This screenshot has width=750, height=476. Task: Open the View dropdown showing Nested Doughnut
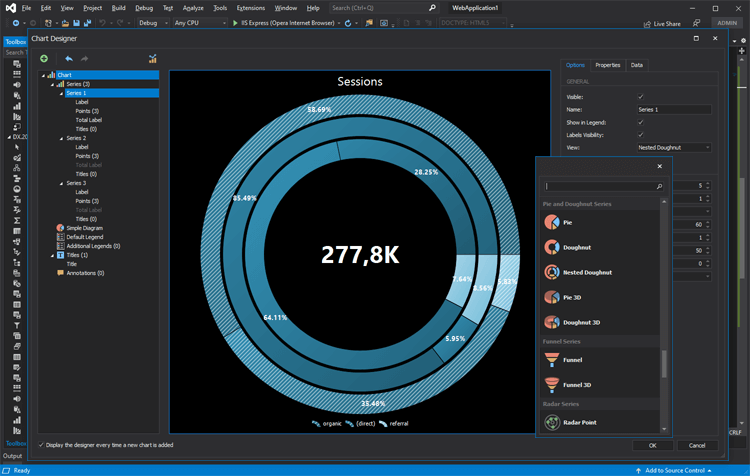(673, 147)
